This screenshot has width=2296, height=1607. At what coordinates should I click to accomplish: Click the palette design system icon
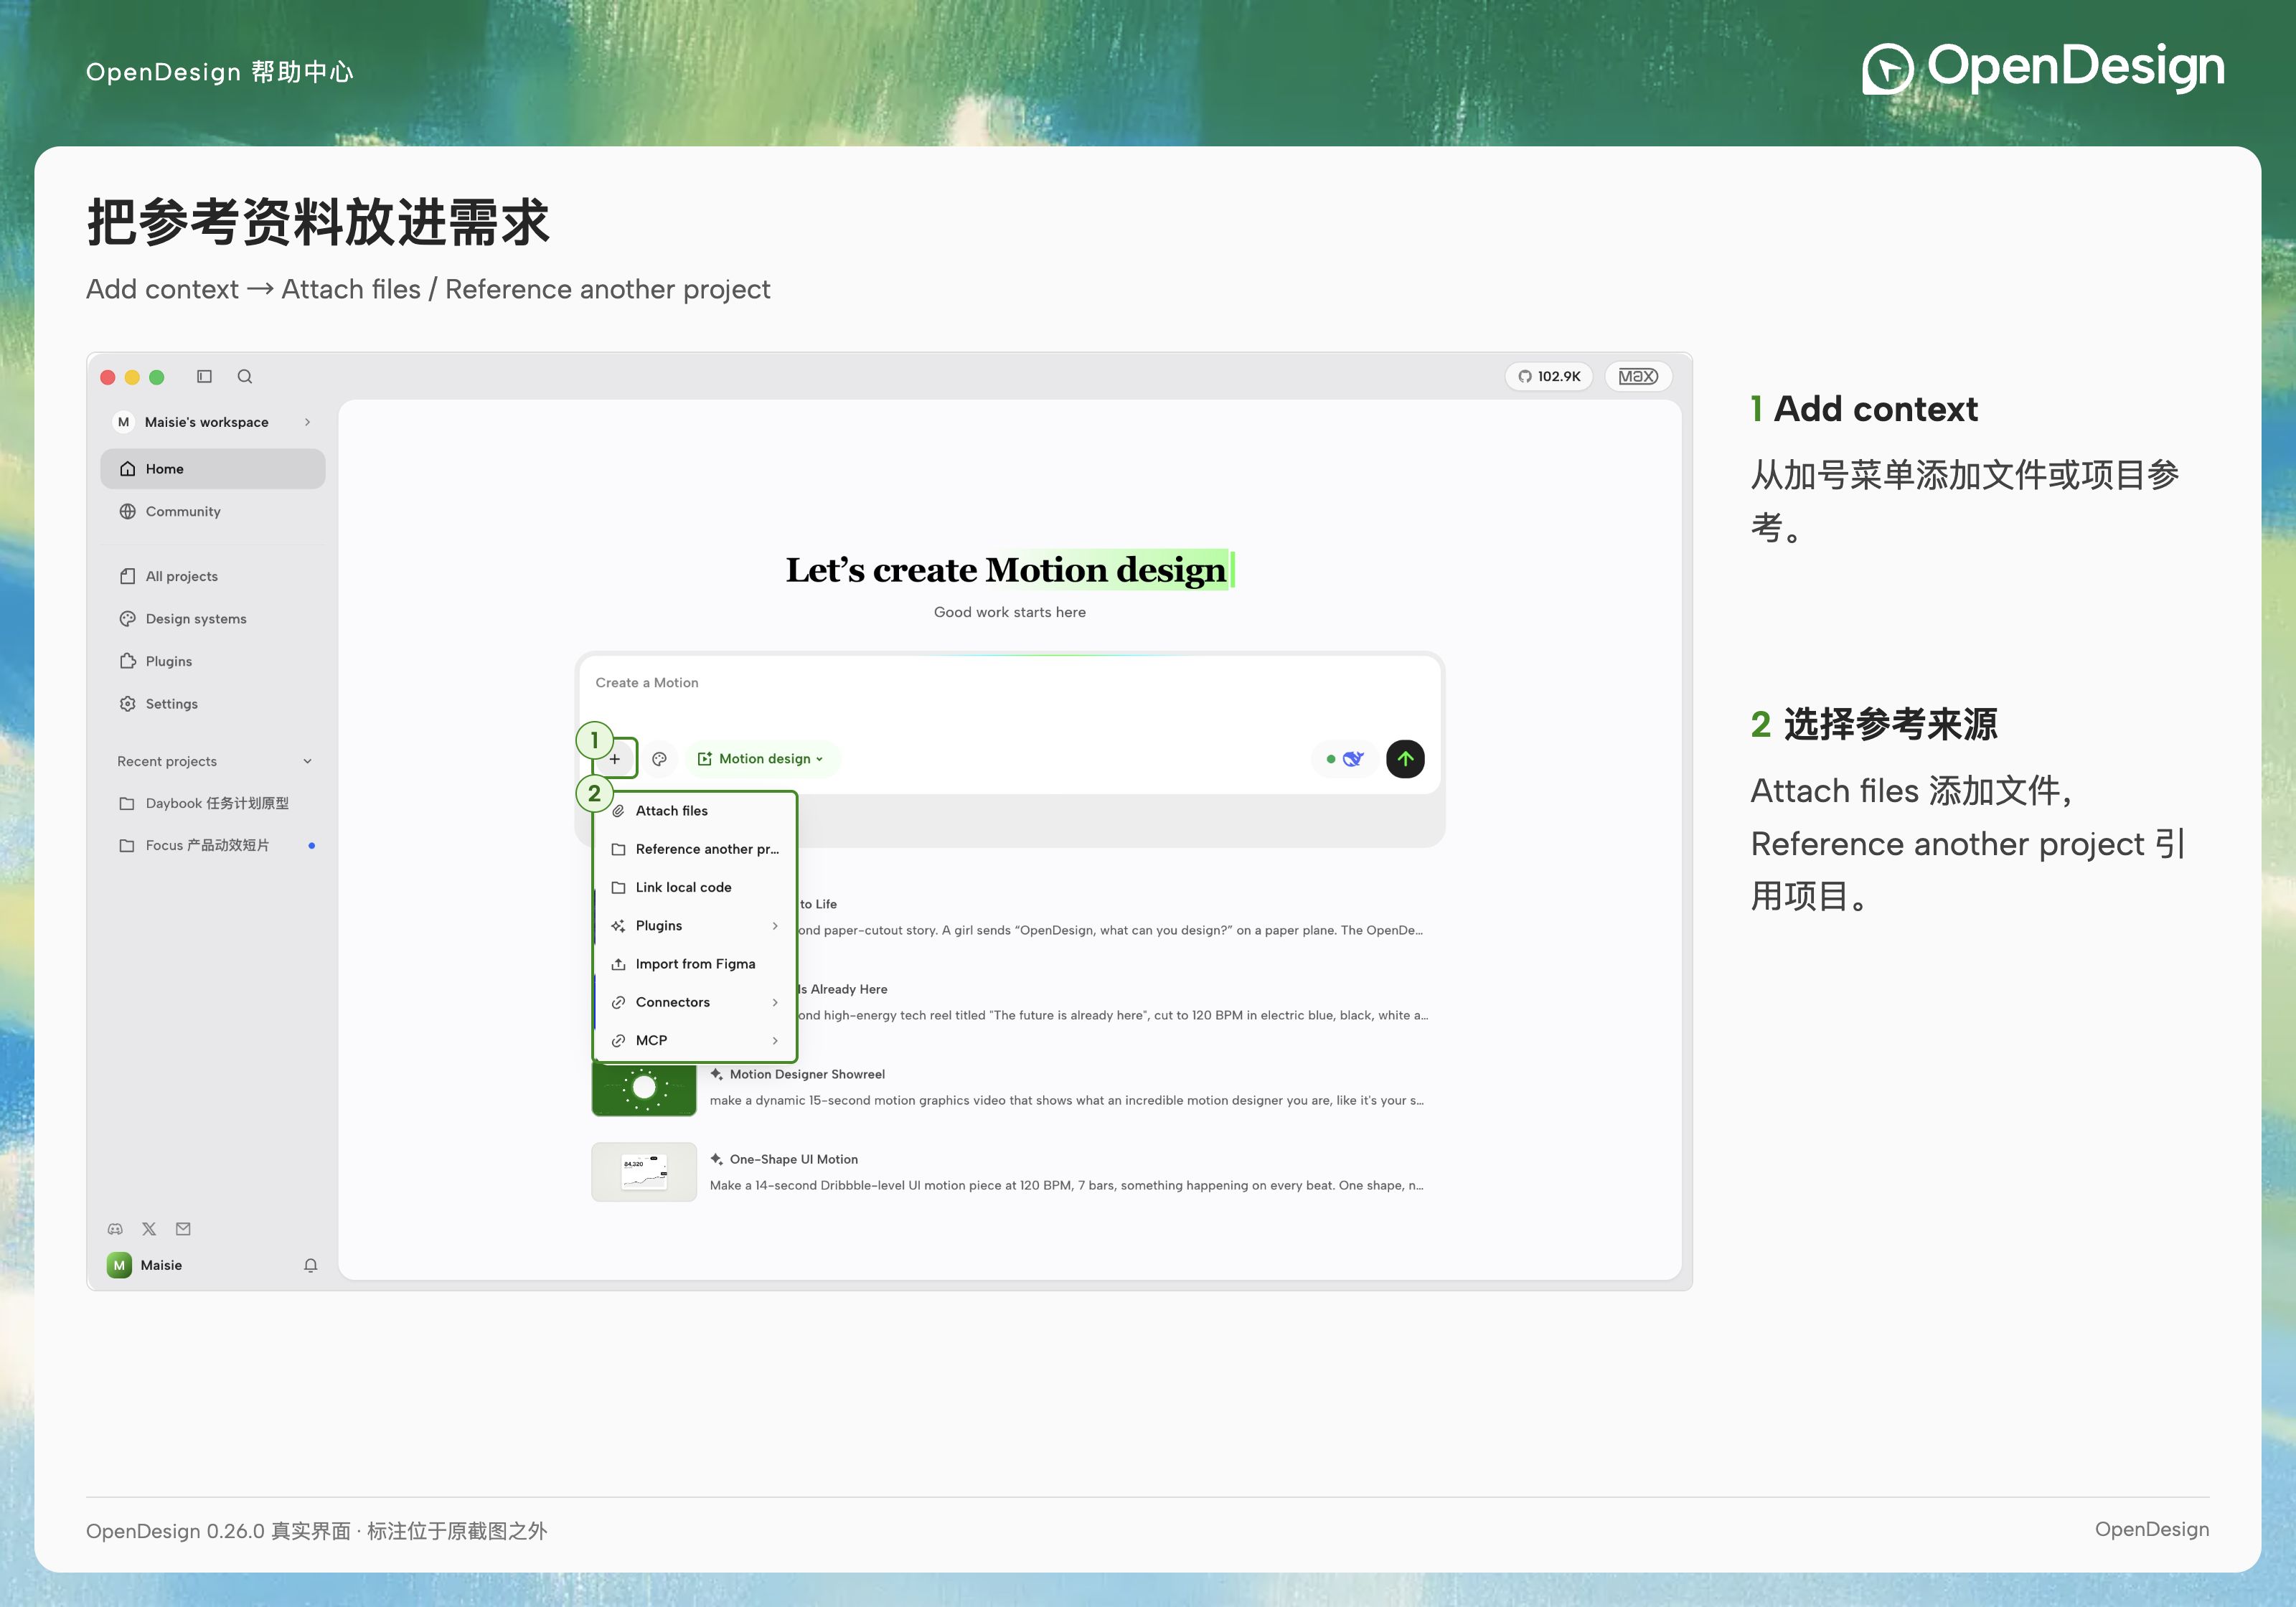pos(660,759)
